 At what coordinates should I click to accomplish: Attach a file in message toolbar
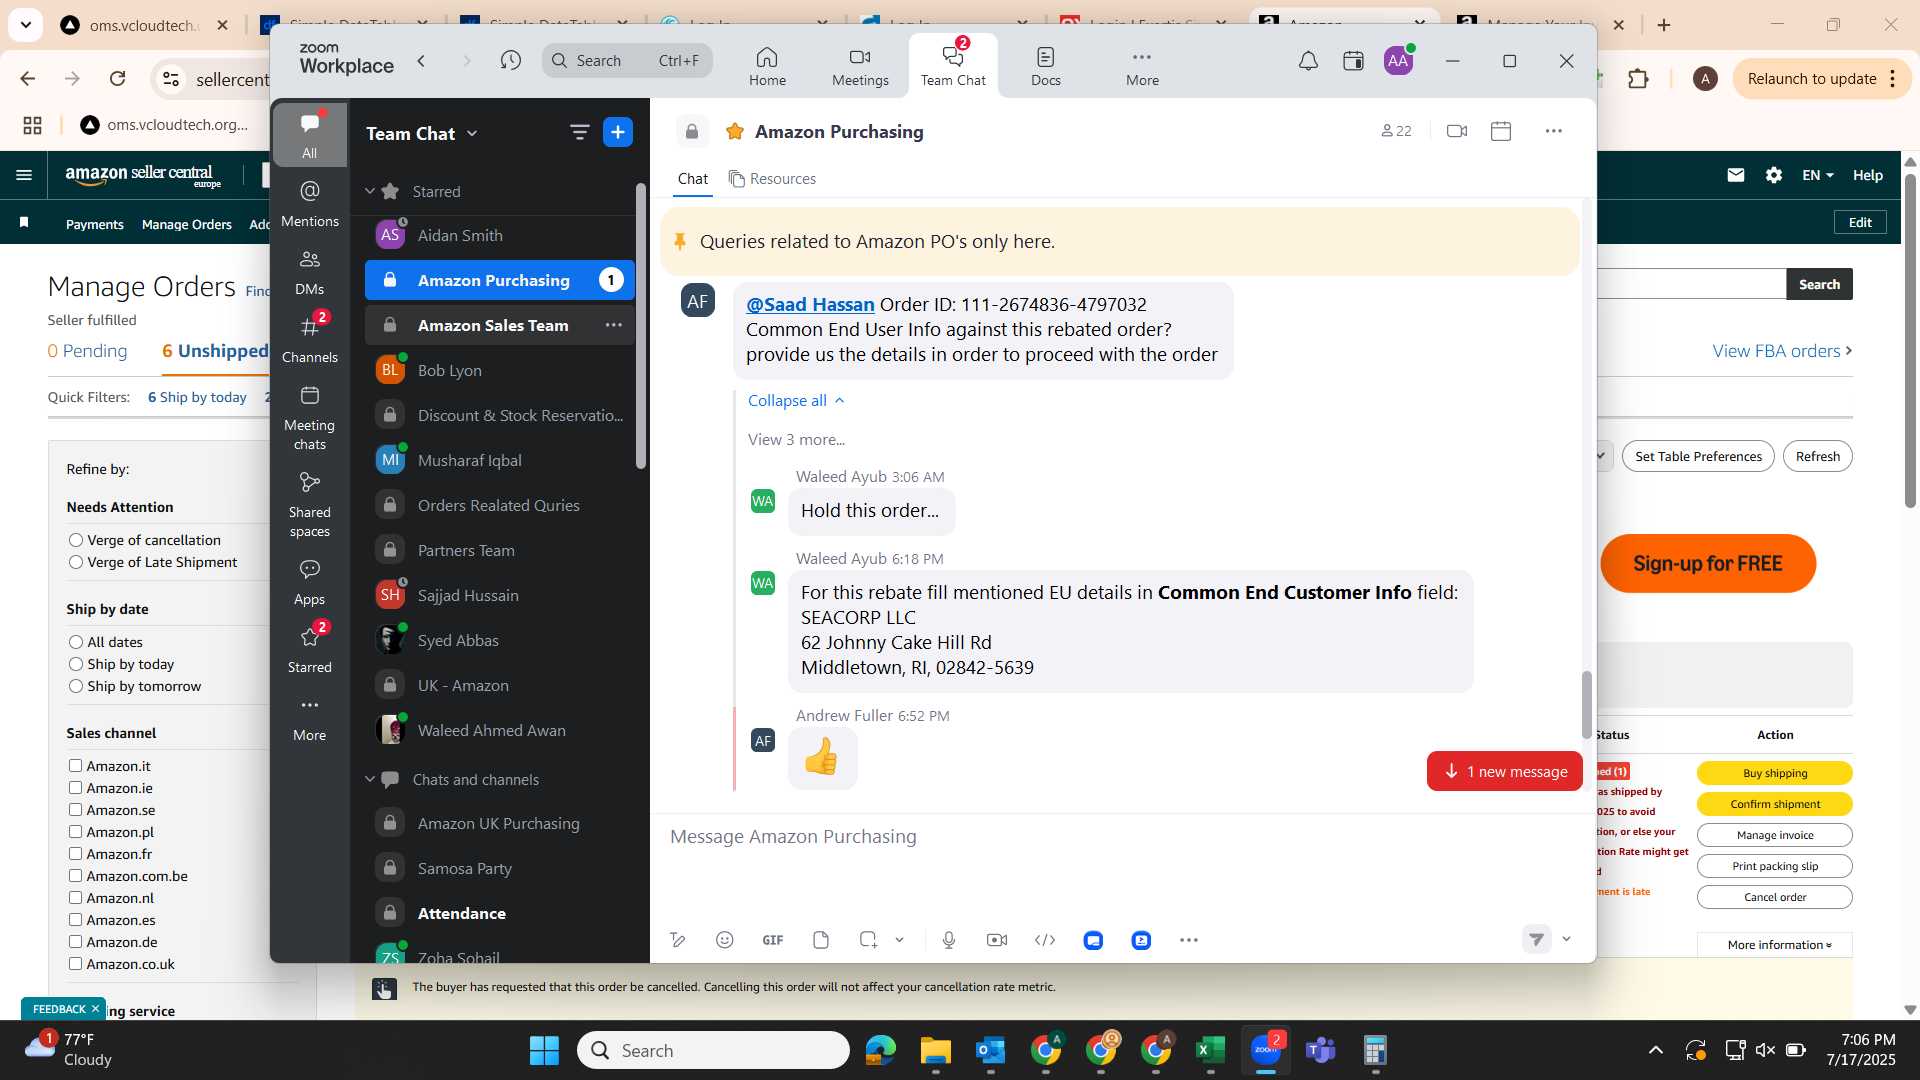(x=821, y=940)
